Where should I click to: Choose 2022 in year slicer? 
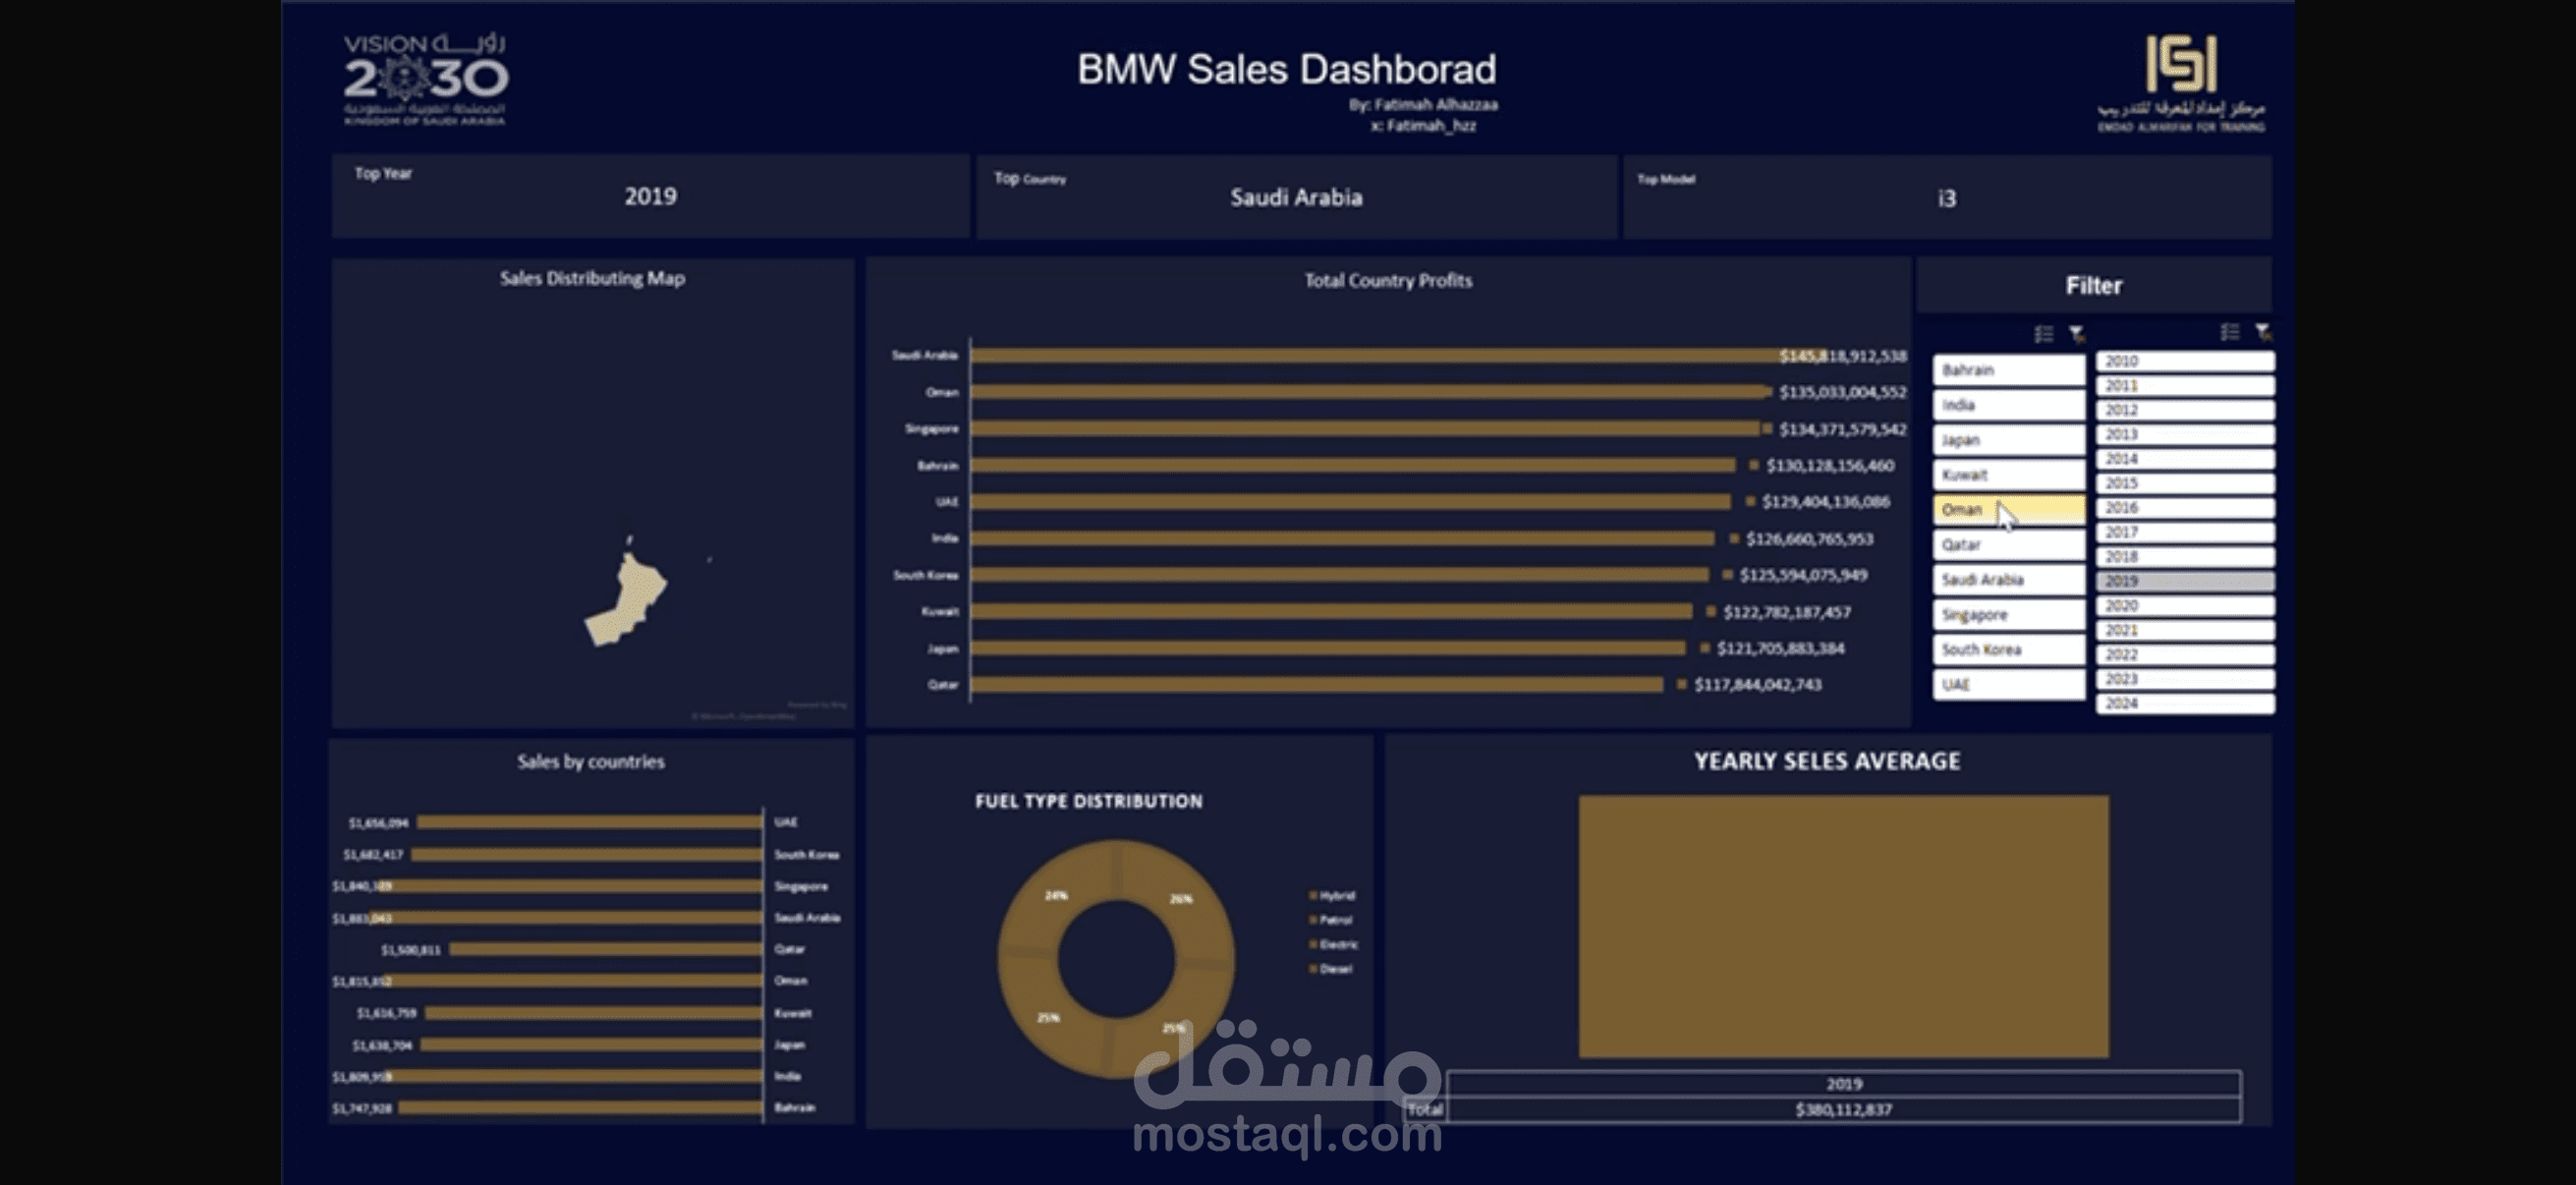coord(2185,655)
